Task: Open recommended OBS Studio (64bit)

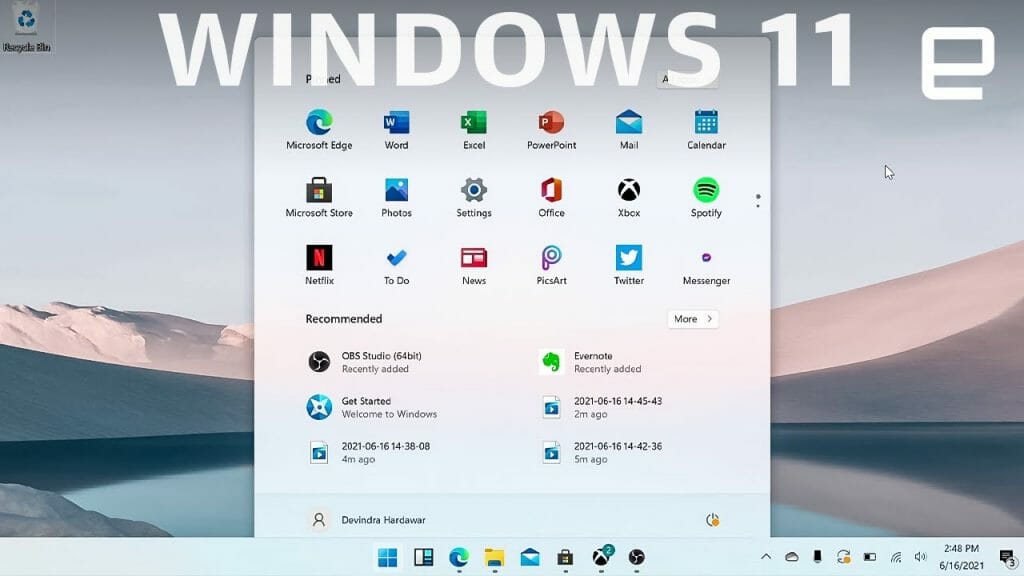Action: 366,362
